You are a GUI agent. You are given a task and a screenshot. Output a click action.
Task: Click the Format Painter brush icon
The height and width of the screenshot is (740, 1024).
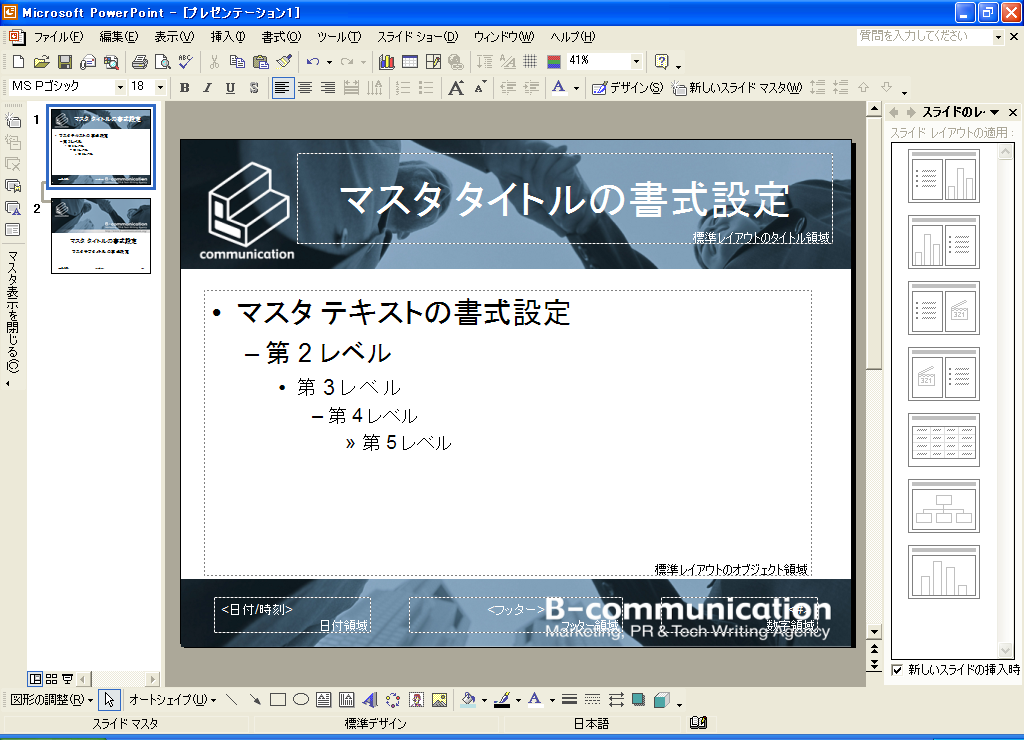(283, 62)
